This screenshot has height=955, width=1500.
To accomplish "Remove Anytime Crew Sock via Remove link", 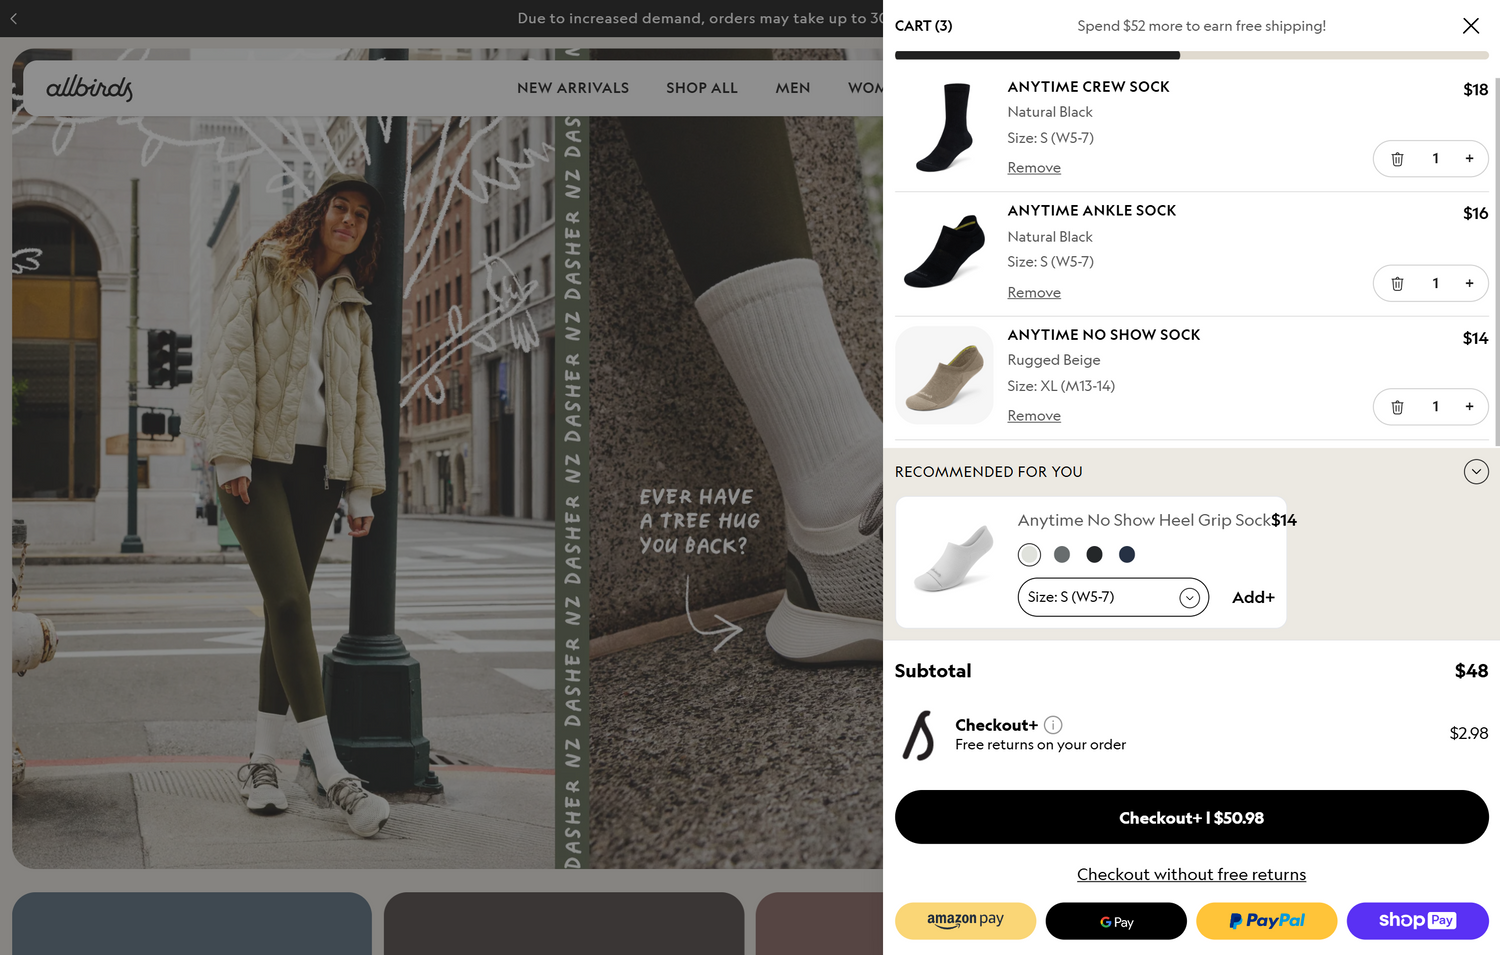I will pos(1034,168).
